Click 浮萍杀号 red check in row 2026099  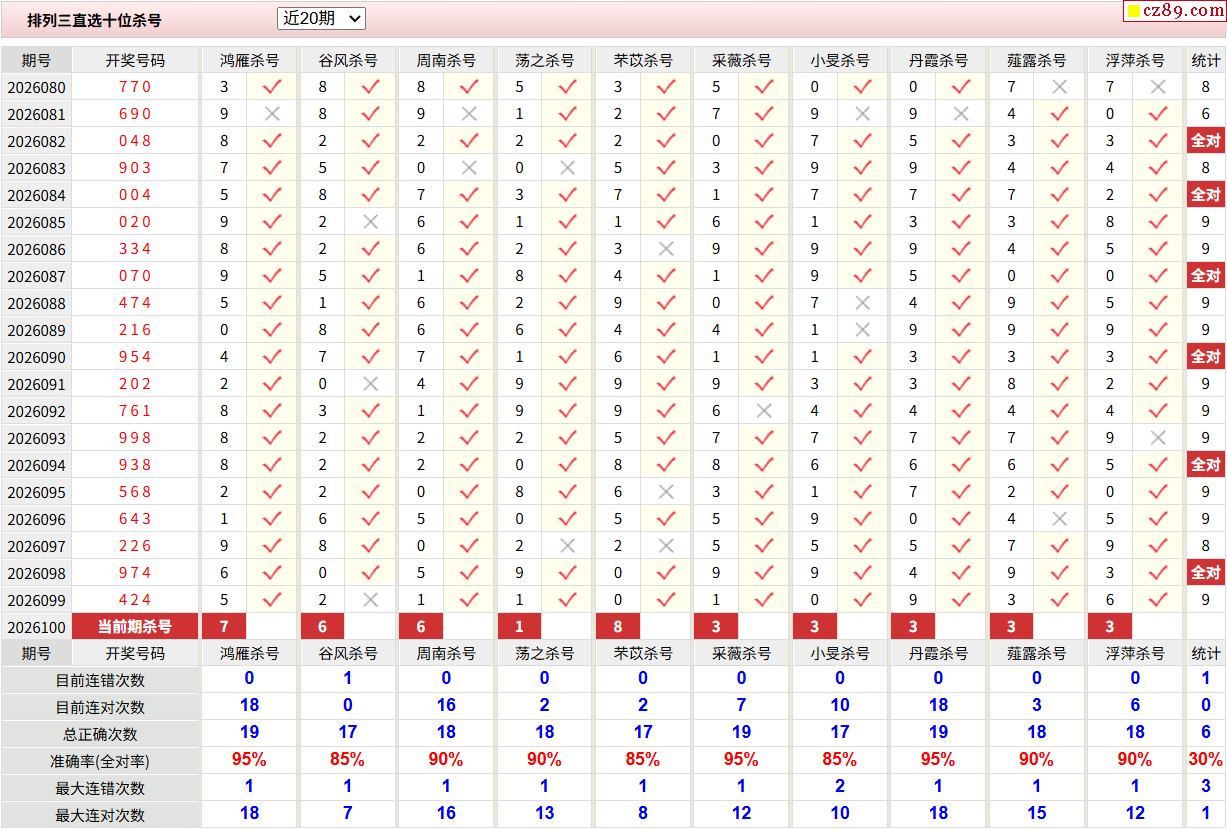1158,600
